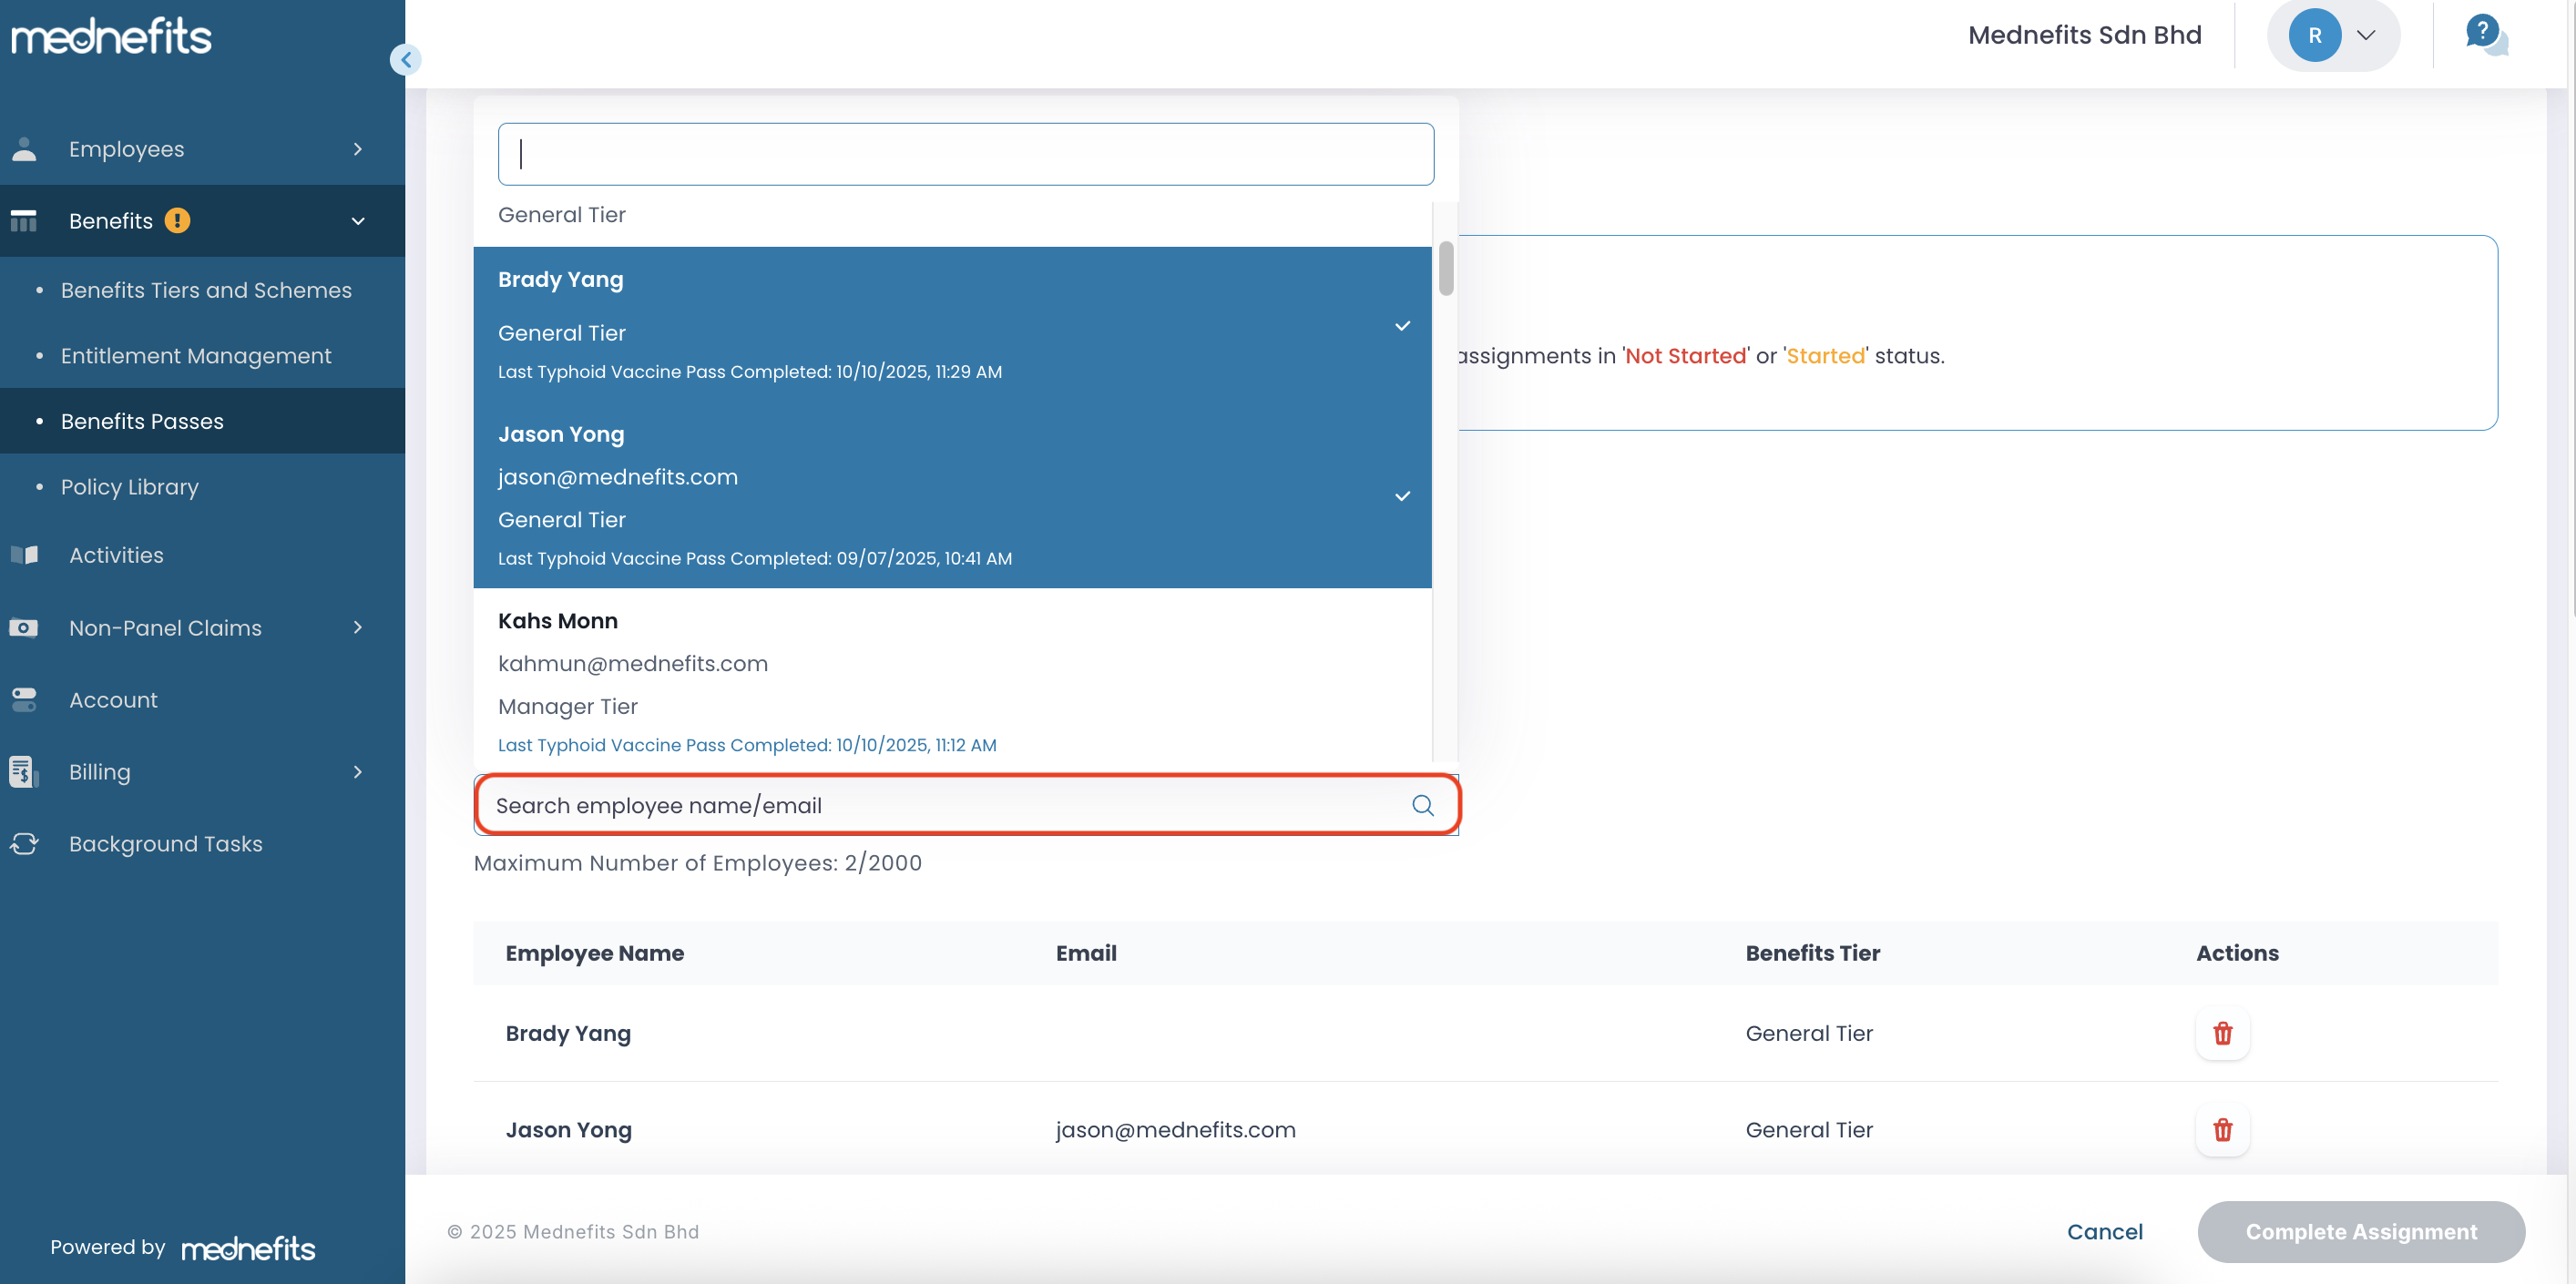Viewport: 2576px width, 1284px height.
Task: Remove Jason Yong using the trash icon
Action: point(2222,1129)
